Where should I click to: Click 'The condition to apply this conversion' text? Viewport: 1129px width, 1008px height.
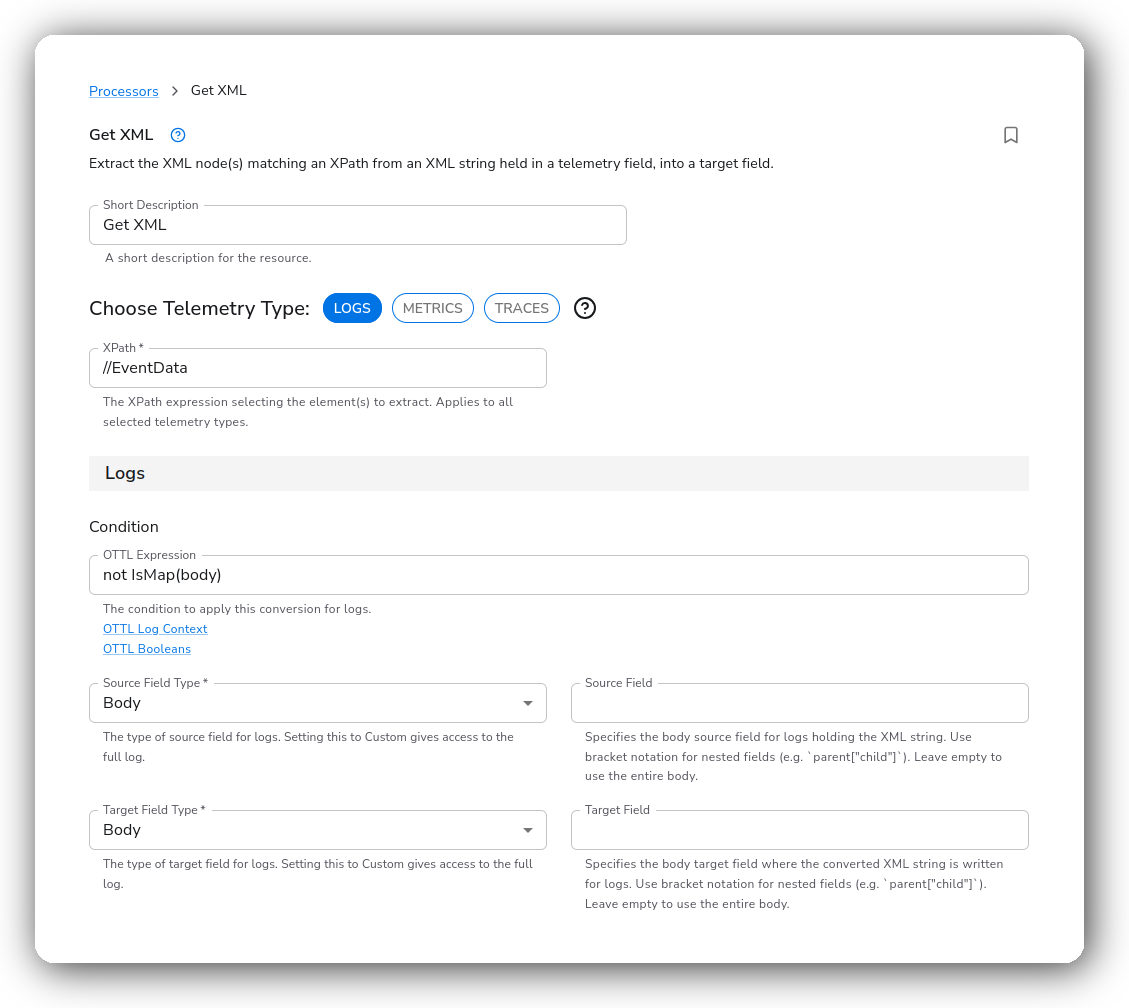(x=238, y=608)
